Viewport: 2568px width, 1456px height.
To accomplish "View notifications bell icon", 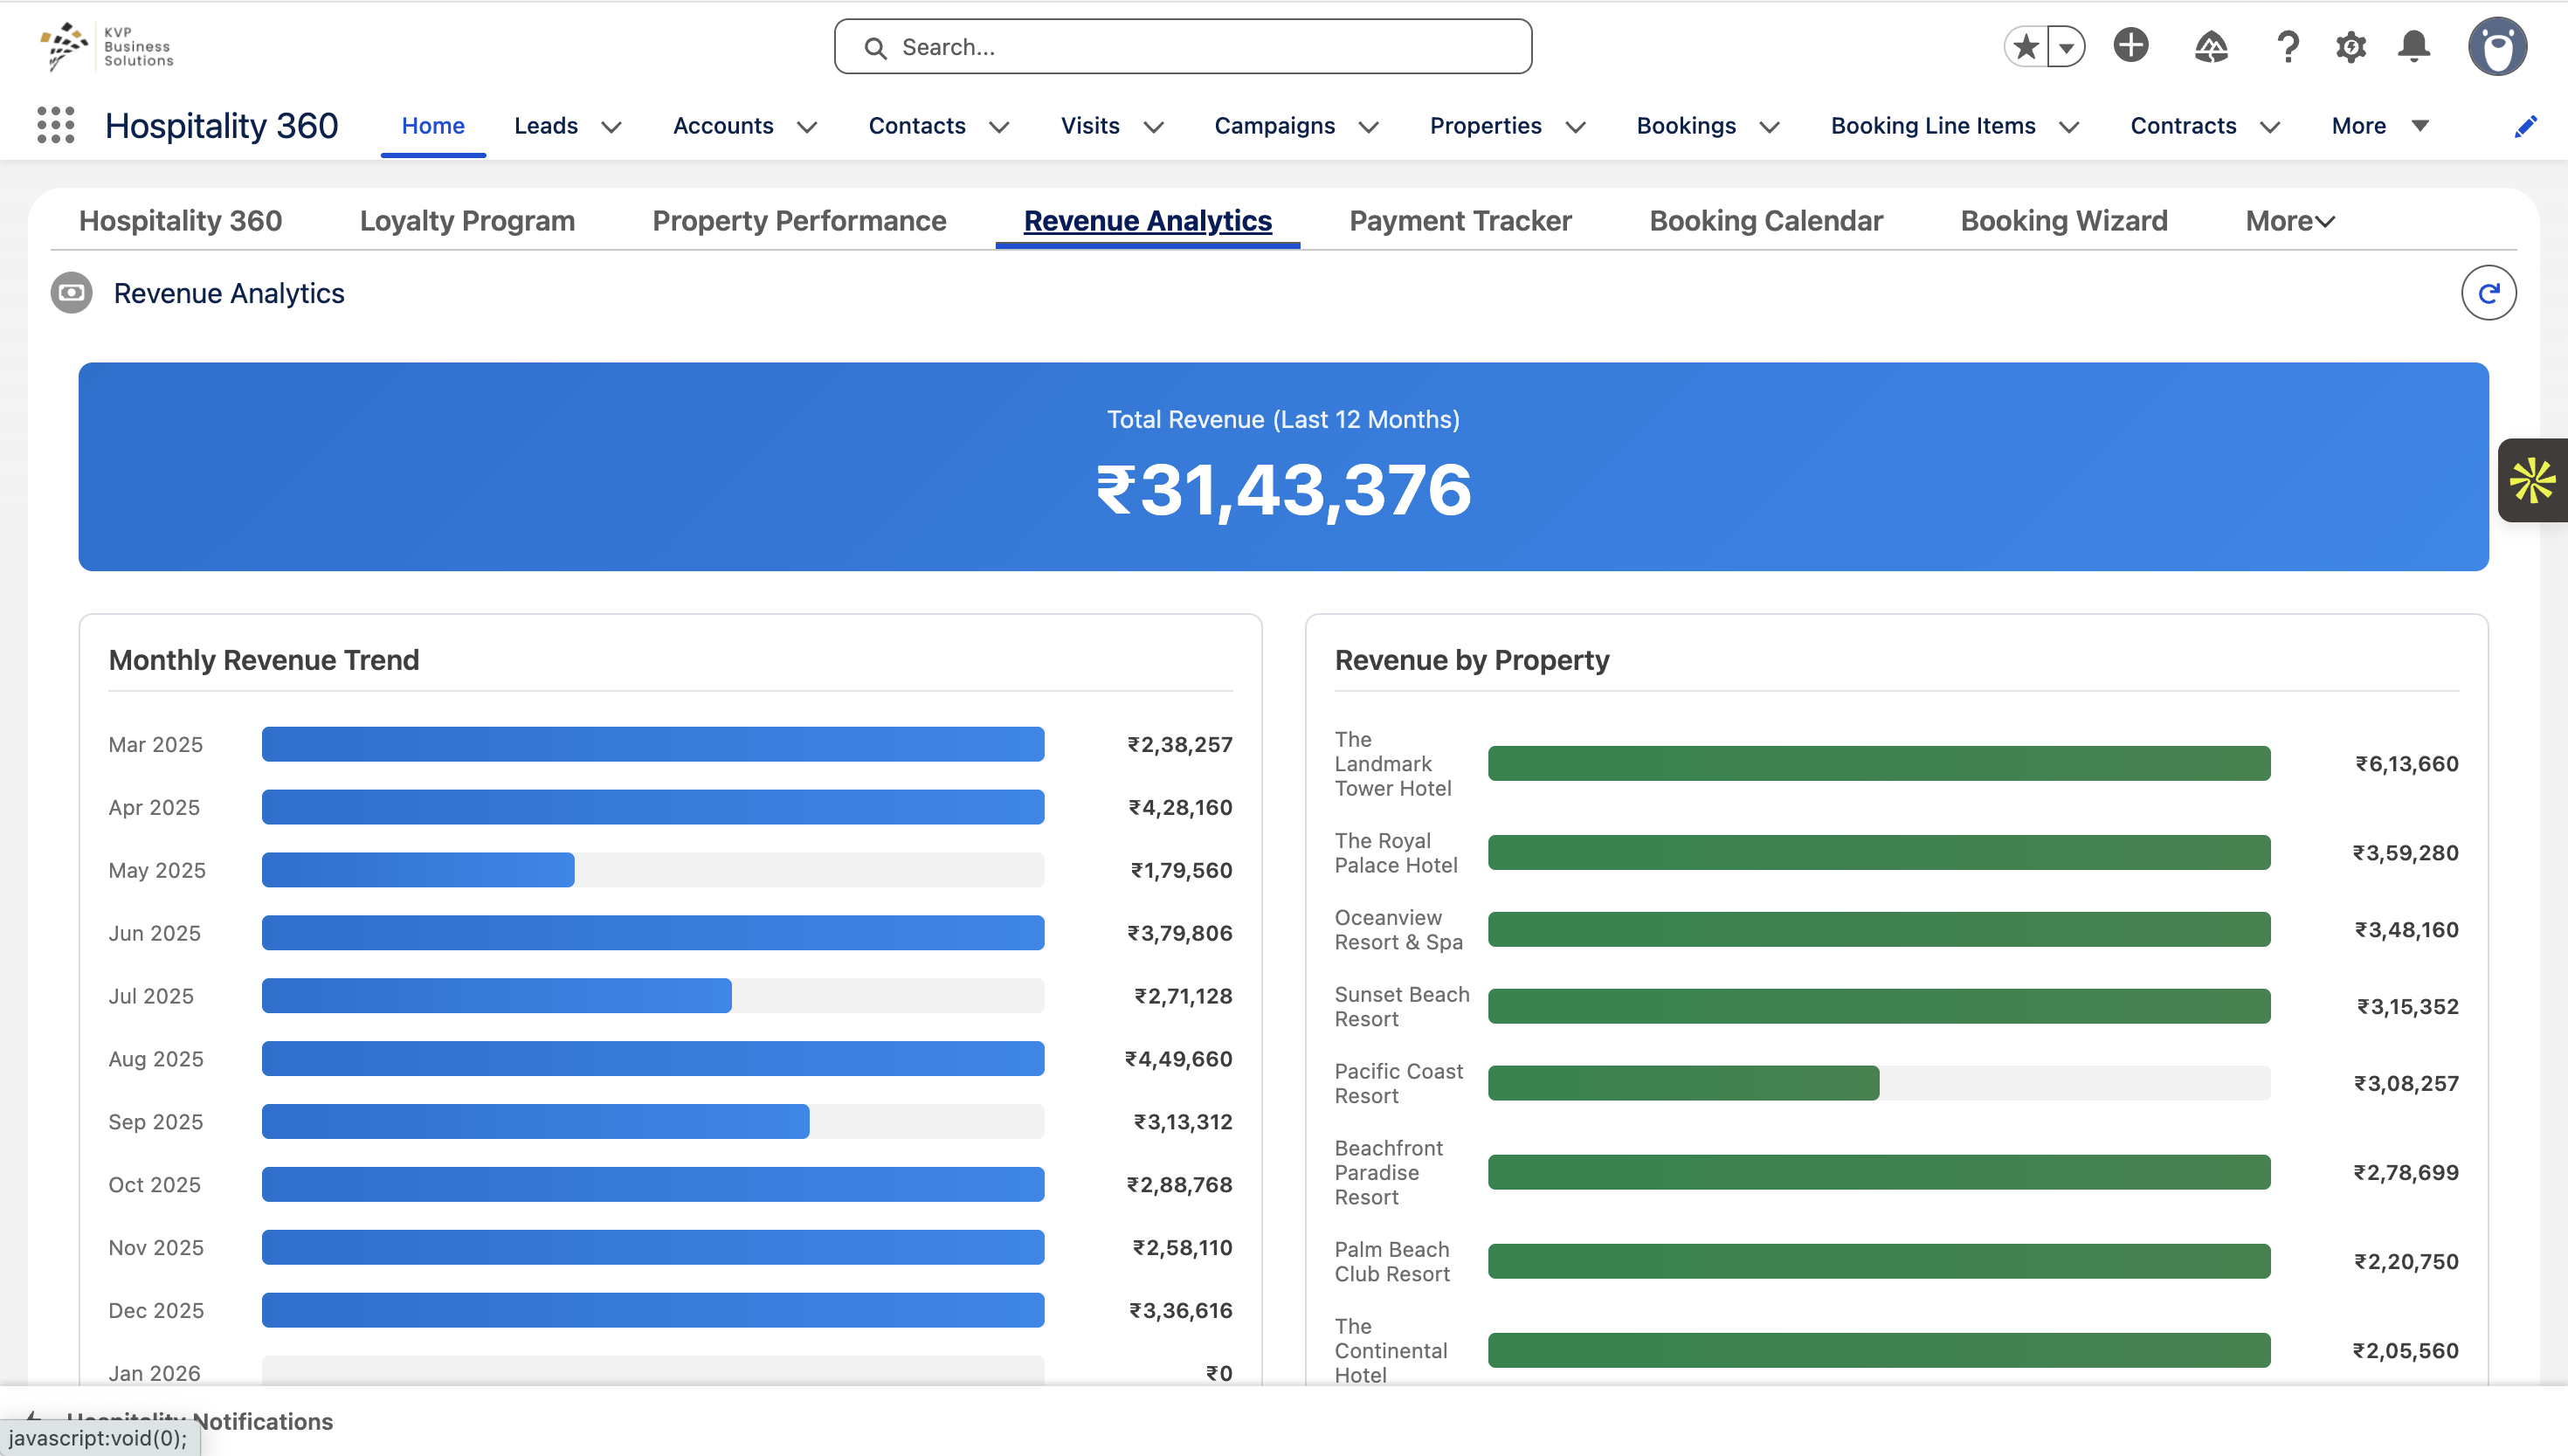I will pyautogui.click(x=2414, y=47).
